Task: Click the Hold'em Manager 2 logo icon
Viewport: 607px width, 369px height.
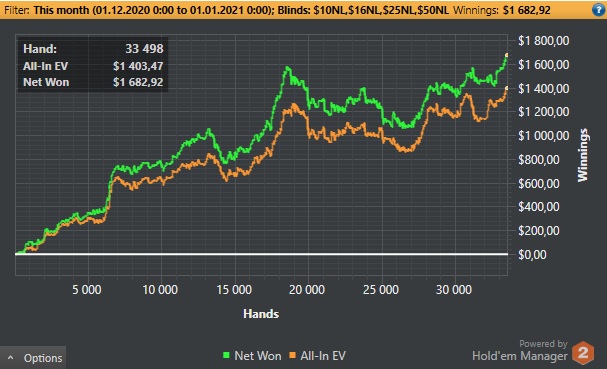Action: [x=583, y=353]
